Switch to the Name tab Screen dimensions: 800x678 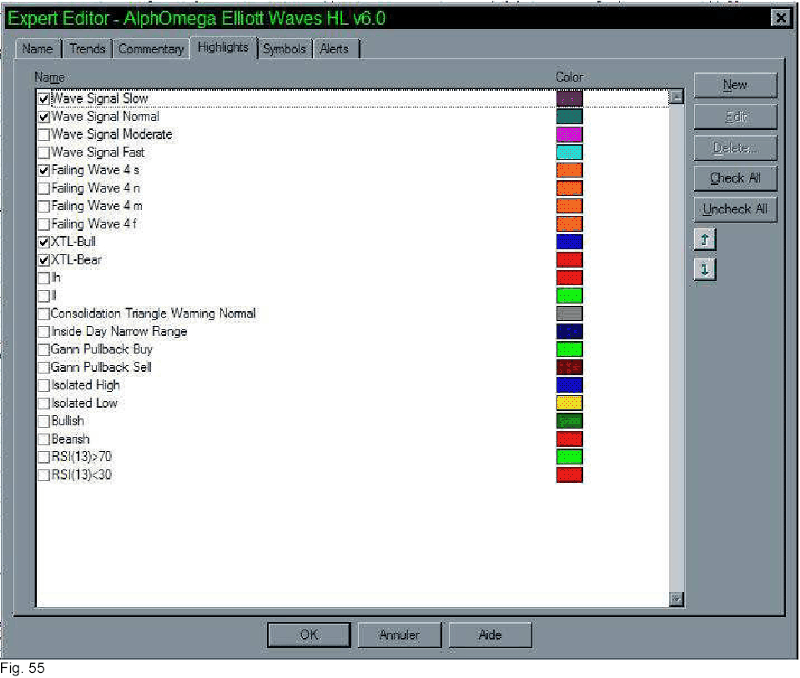[38, 49]
